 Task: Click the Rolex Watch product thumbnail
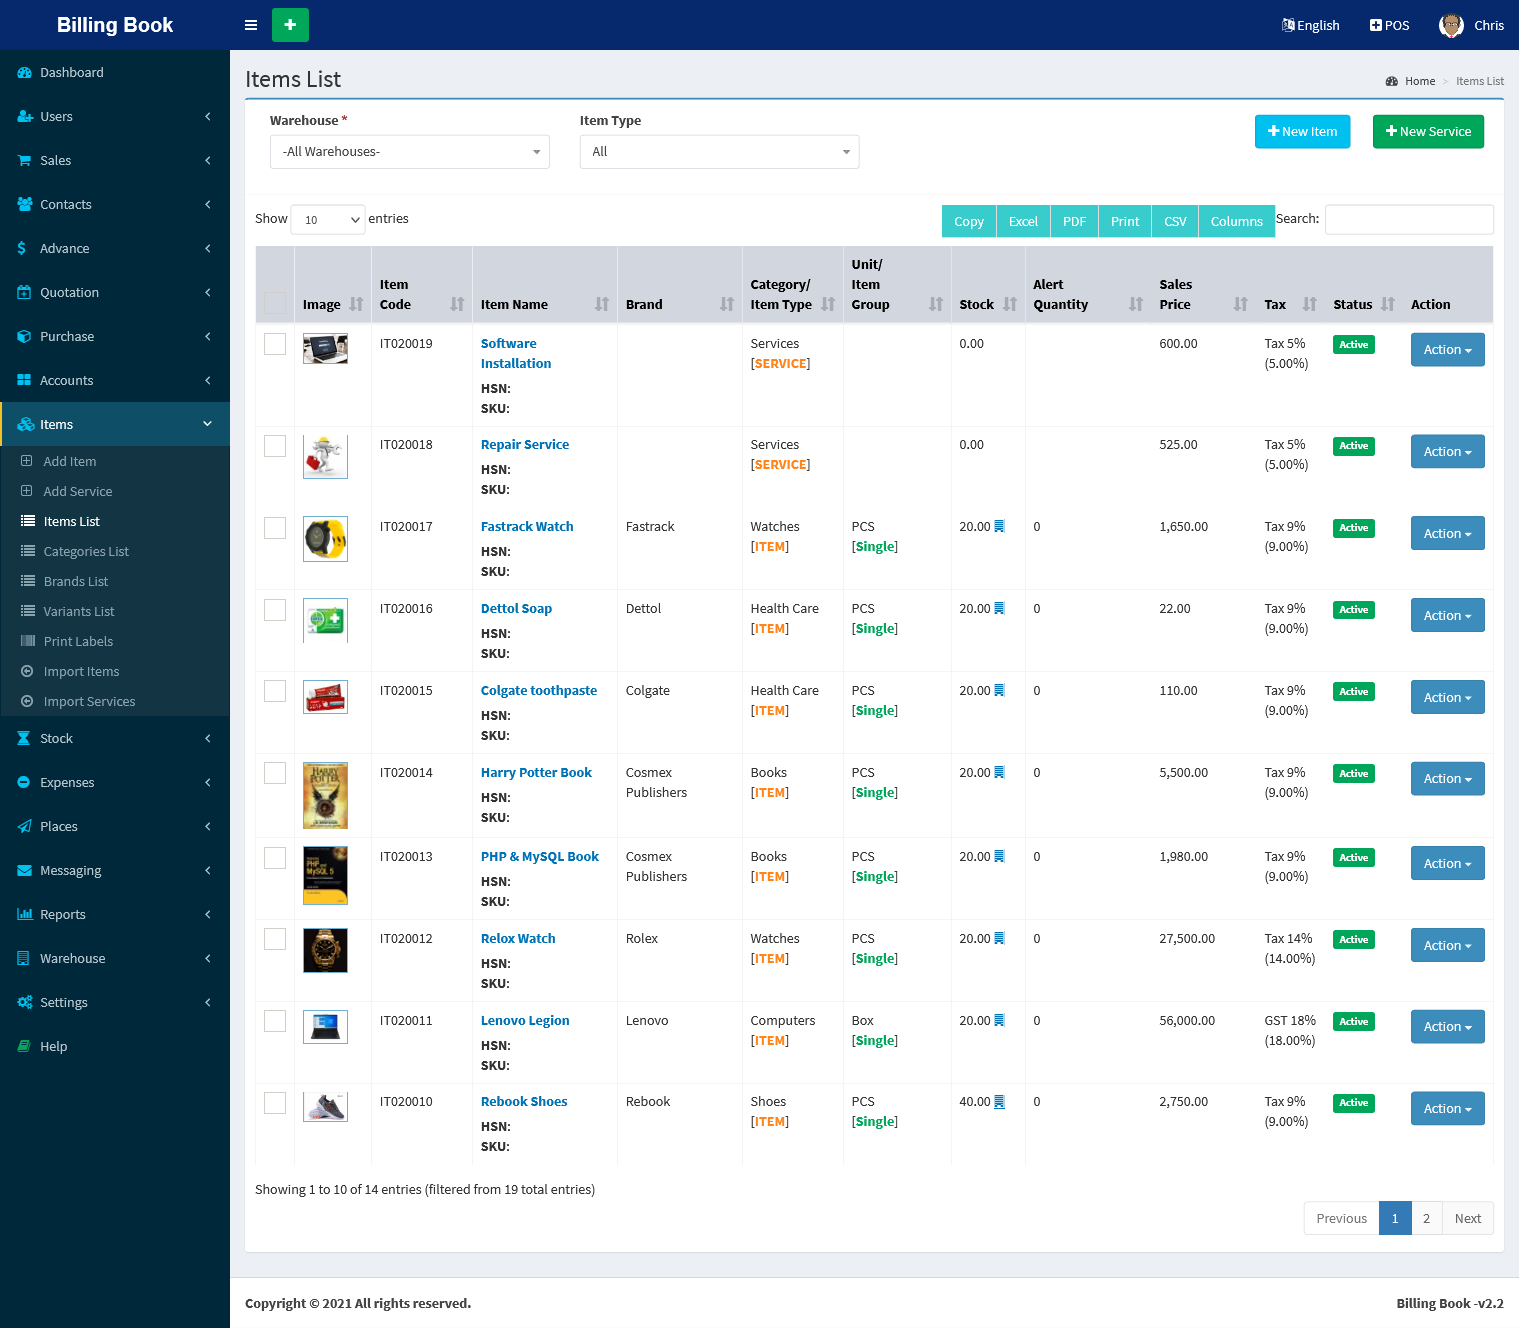[325, 950]
